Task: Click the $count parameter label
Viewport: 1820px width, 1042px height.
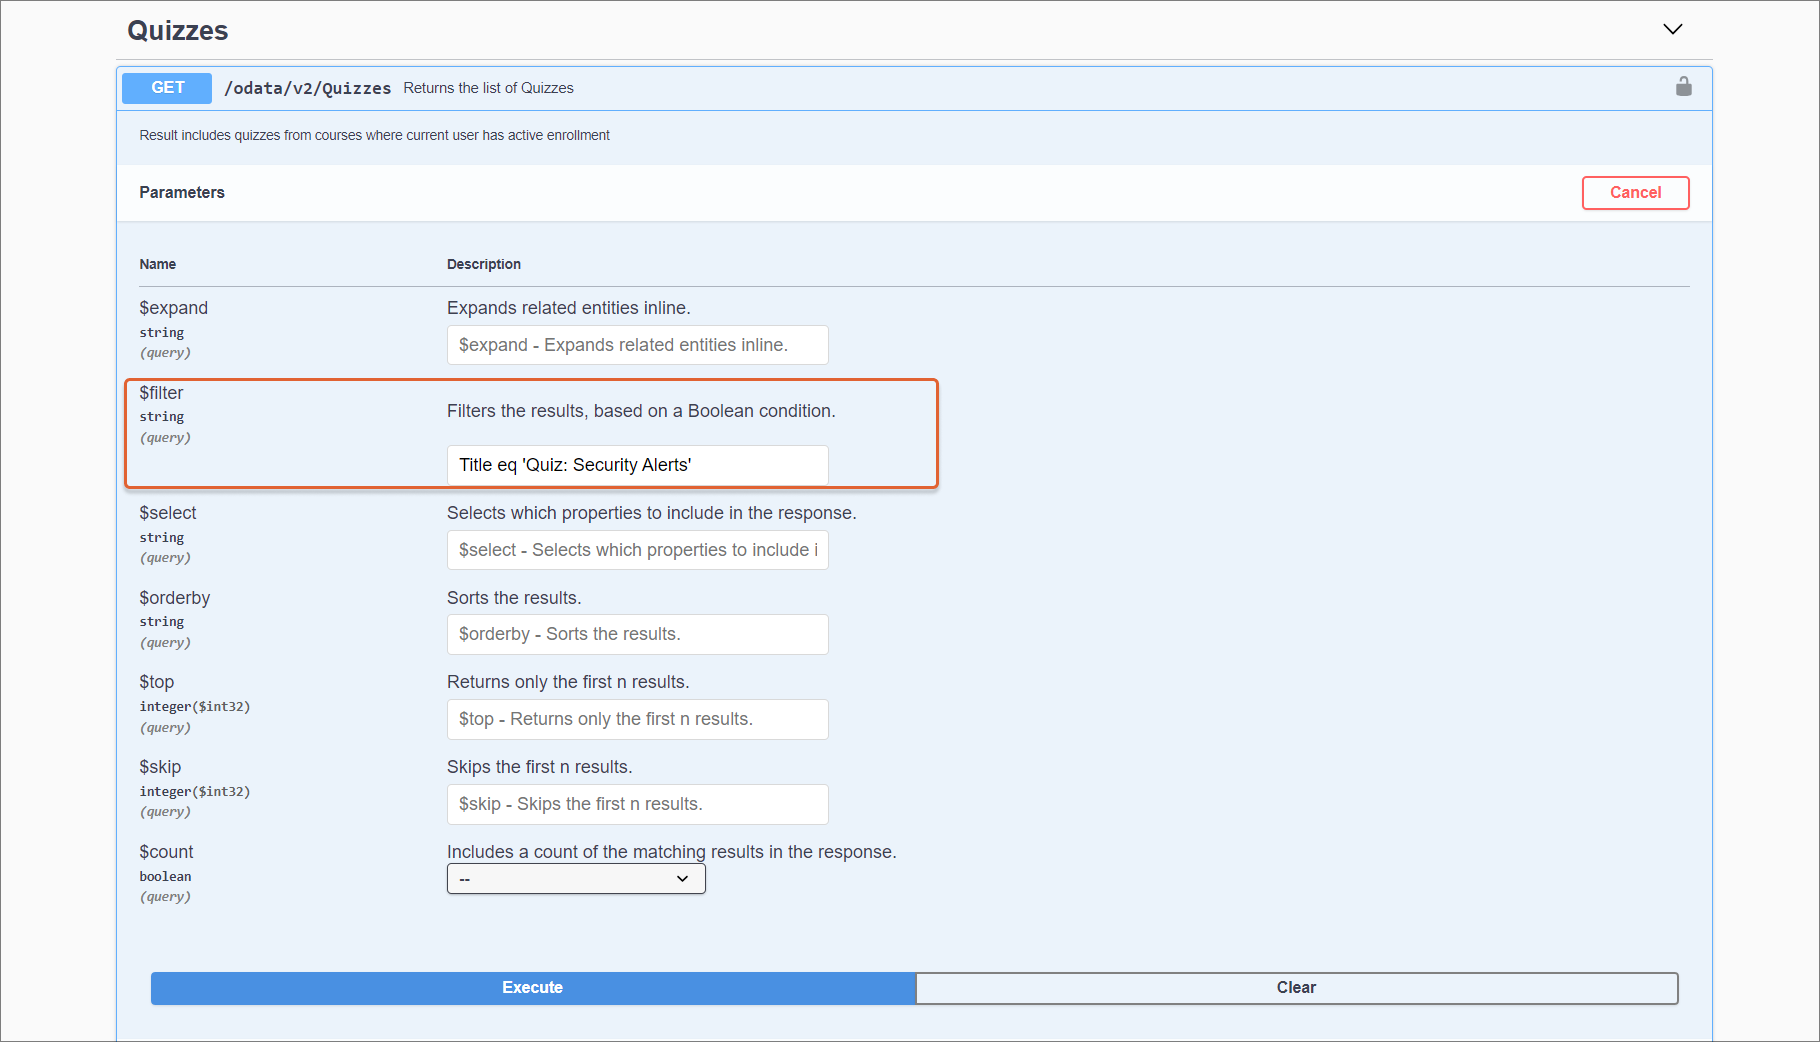Action: (166, 852)
